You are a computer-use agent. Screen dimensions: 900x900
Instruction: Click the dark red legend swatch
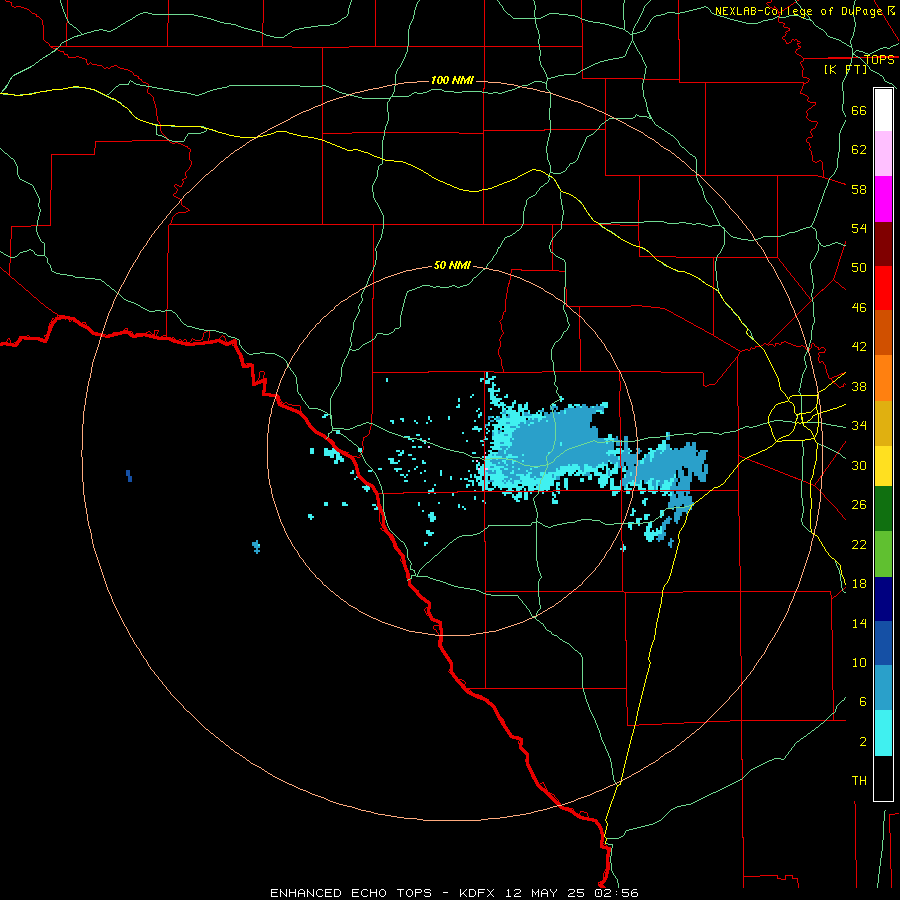click(883, 243)
